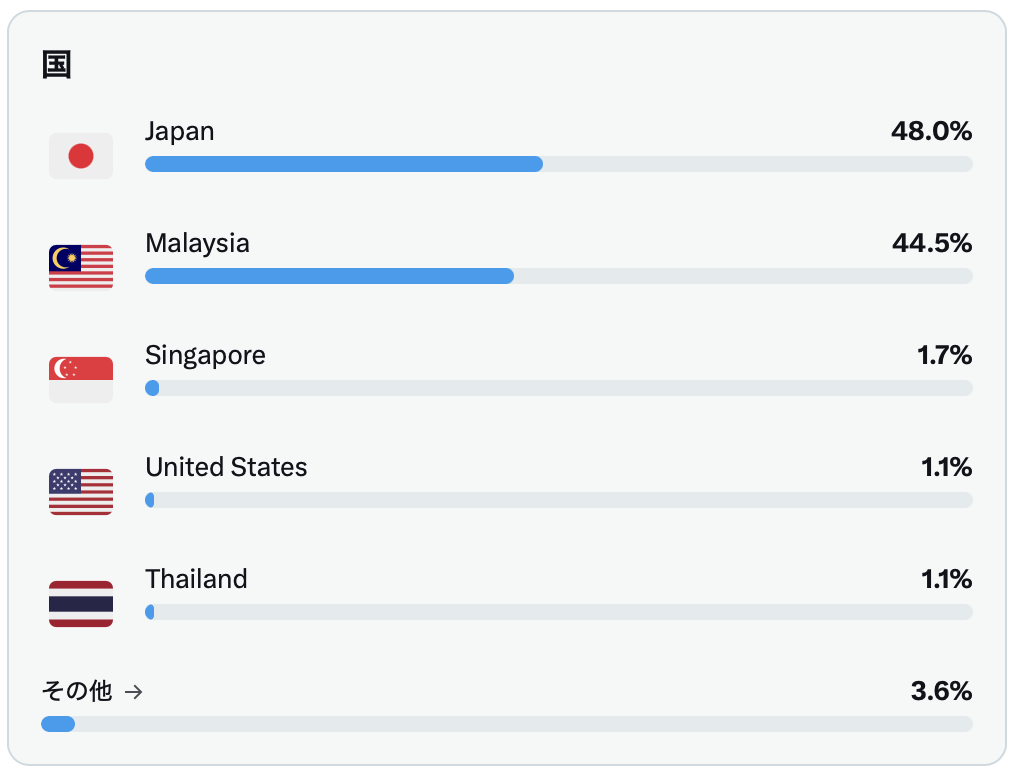The image size is (1016, 774).
Task: Click the United States flag icon
Action: 81,492
